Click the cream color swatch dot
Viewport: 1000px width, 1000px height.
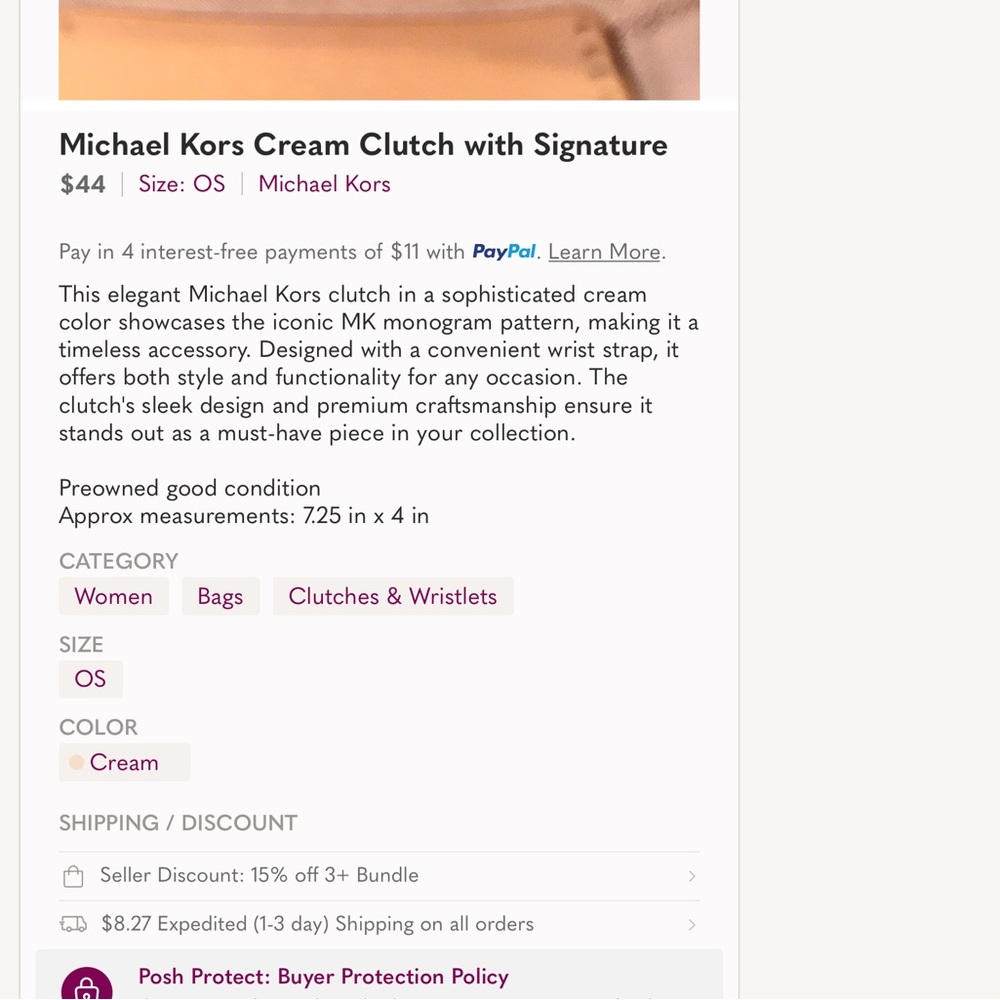pos(76,762)
